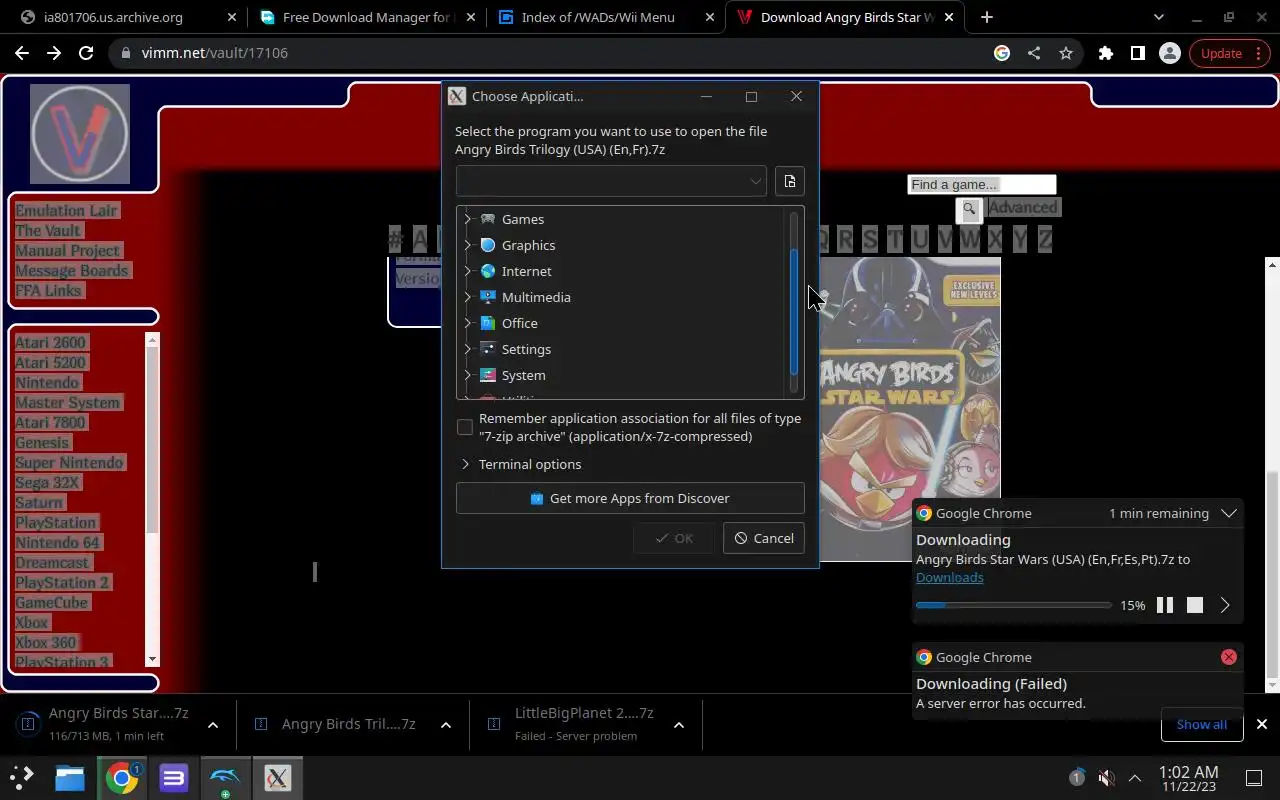The height and width of the screenshot is (800, 1280).
Task: Bookmark this page with the star
Action: [x=1066, y=53]
